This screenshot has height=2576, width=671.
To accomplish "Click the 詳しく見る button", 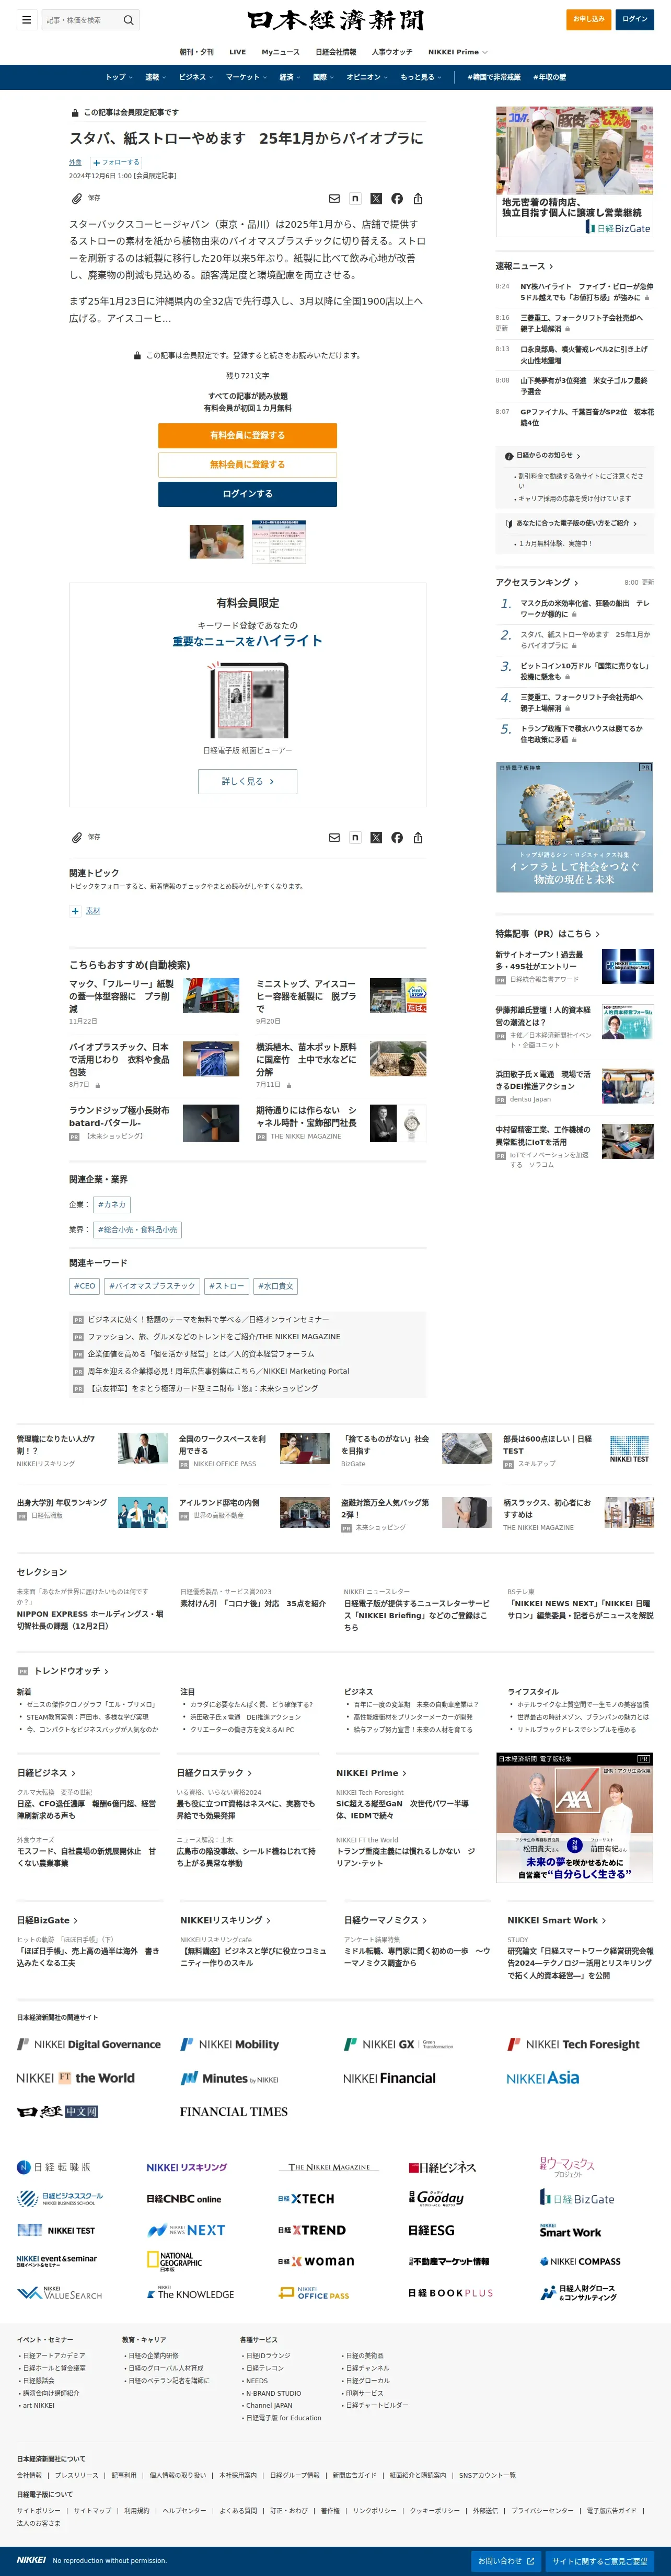I will tap(247, 781).
